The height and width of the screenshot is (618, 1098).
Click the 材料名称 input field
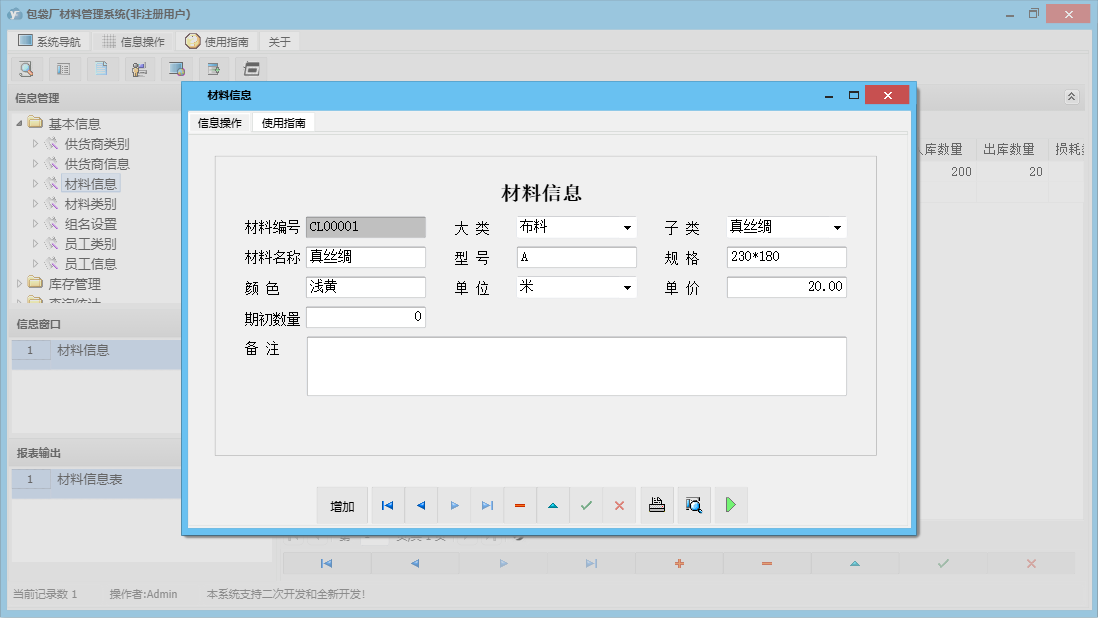(366, 257)
